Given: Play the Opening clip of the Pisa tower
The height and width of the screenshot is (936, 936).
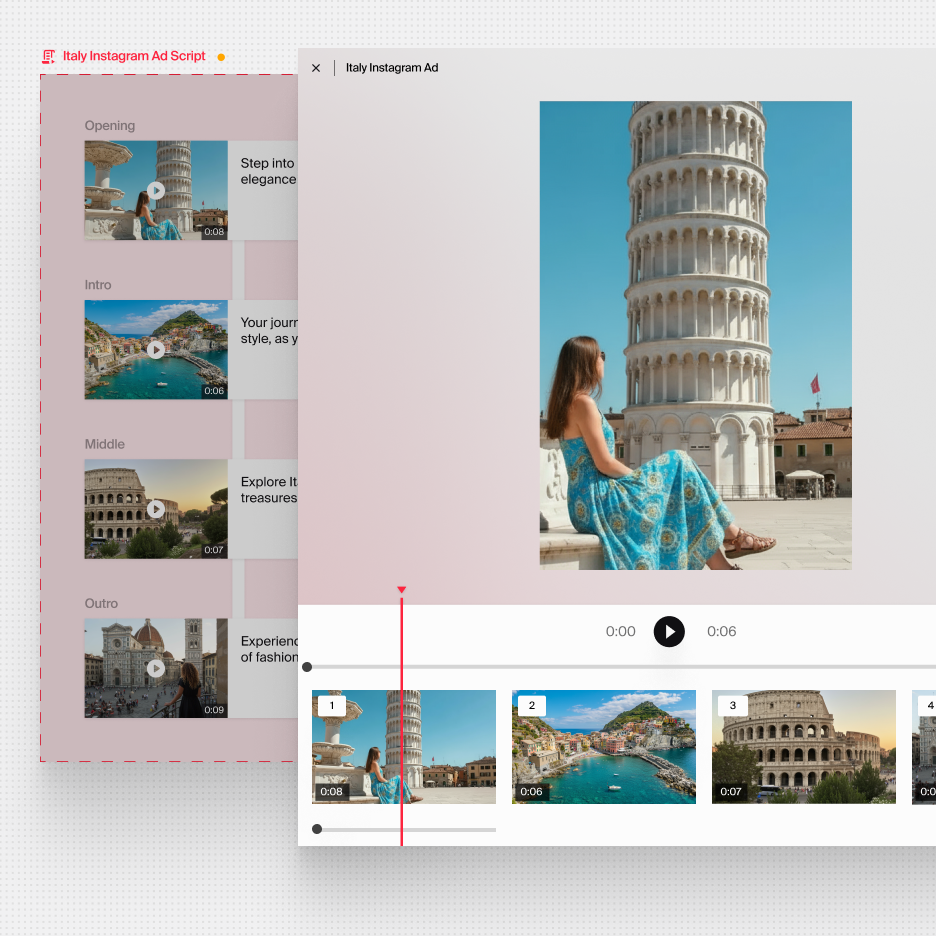Looking at the screenshot, I should pyautogui.click(x=156, y=190).
